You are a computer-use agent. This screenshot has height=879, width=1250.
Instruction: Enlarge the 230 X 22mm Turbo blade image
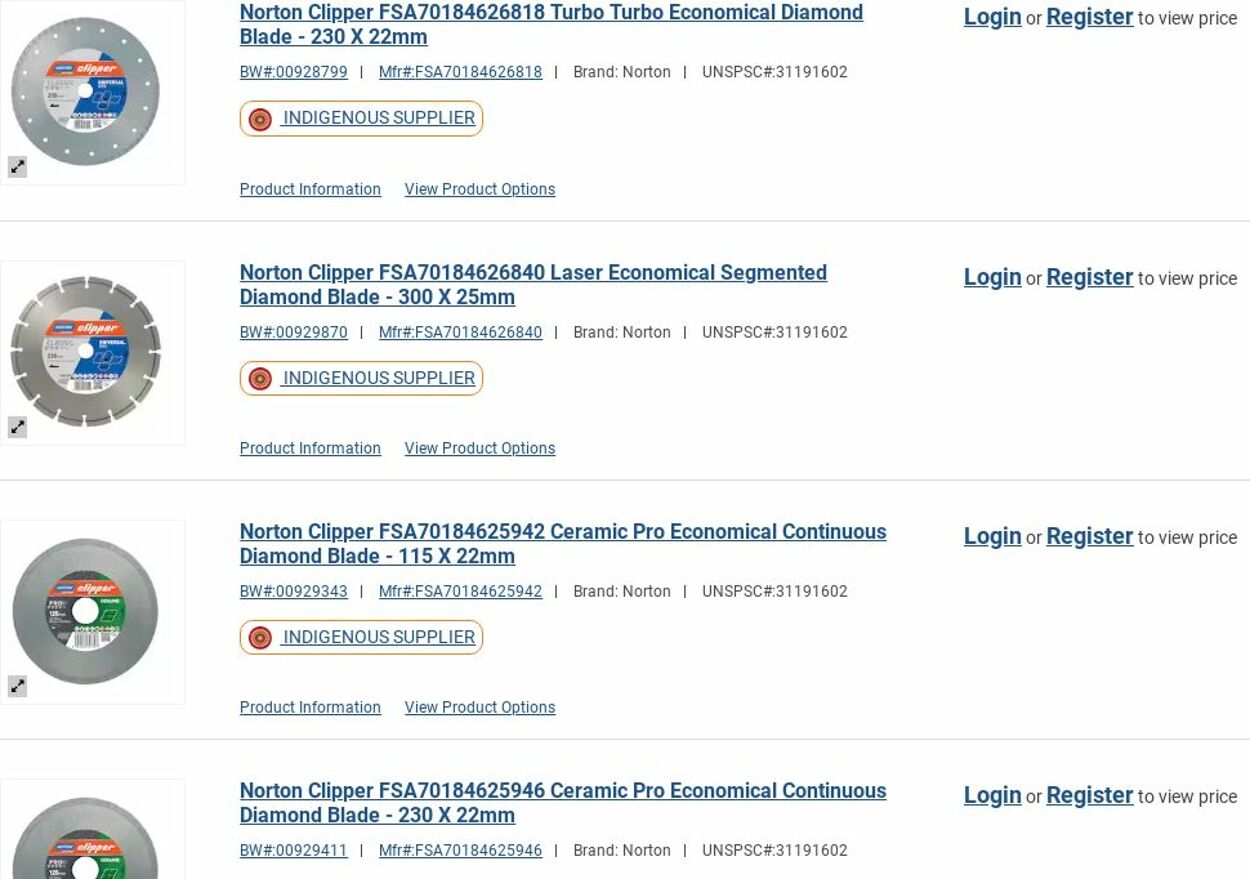click(18, 167)
